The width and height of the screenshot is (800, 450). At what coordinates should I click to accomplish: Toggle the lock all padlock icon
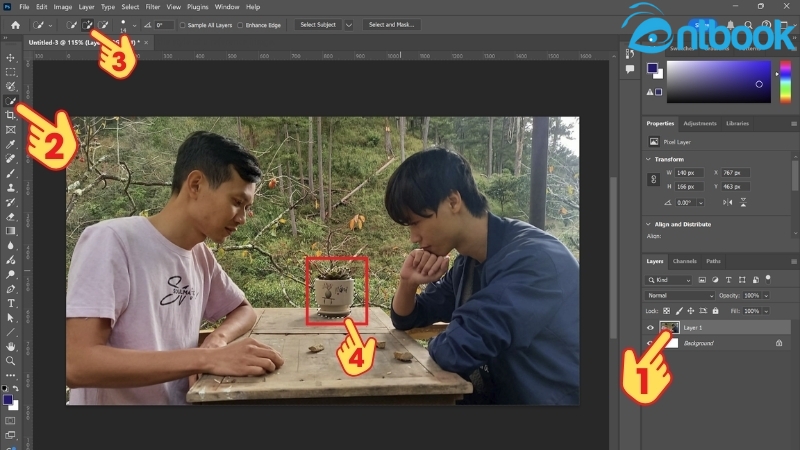715,311
